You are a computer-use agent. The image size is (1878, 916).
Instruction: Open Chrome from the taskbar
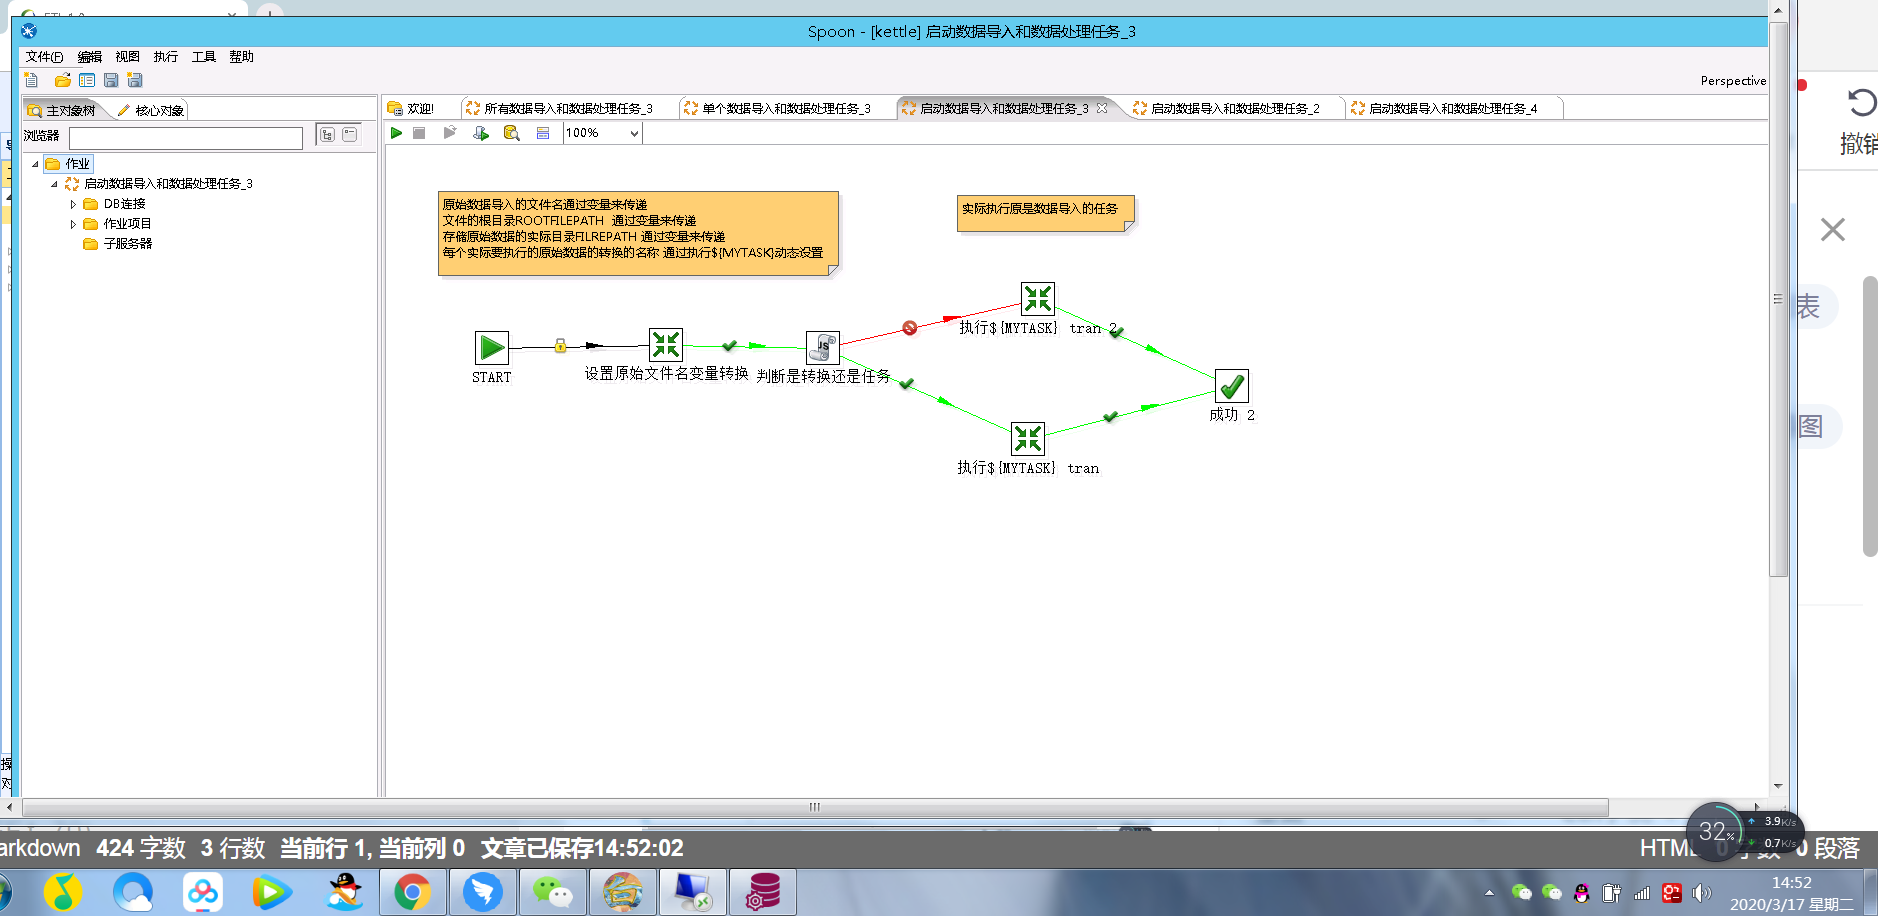pos(412,891)
